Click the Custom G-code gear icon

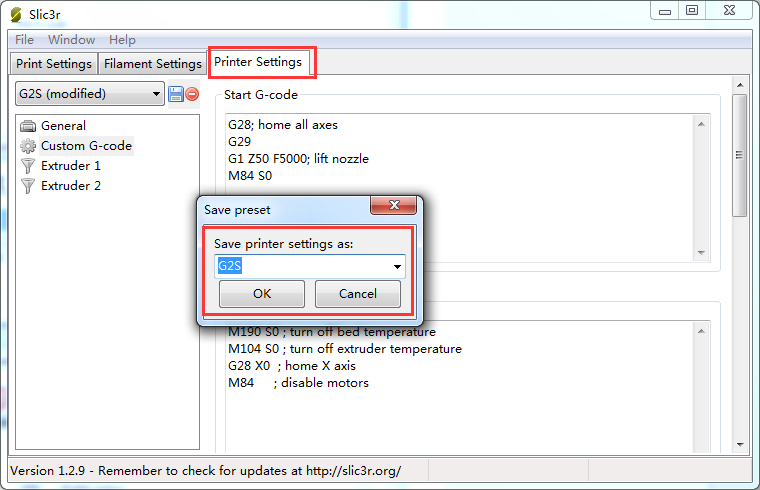(x=28, y=146)
